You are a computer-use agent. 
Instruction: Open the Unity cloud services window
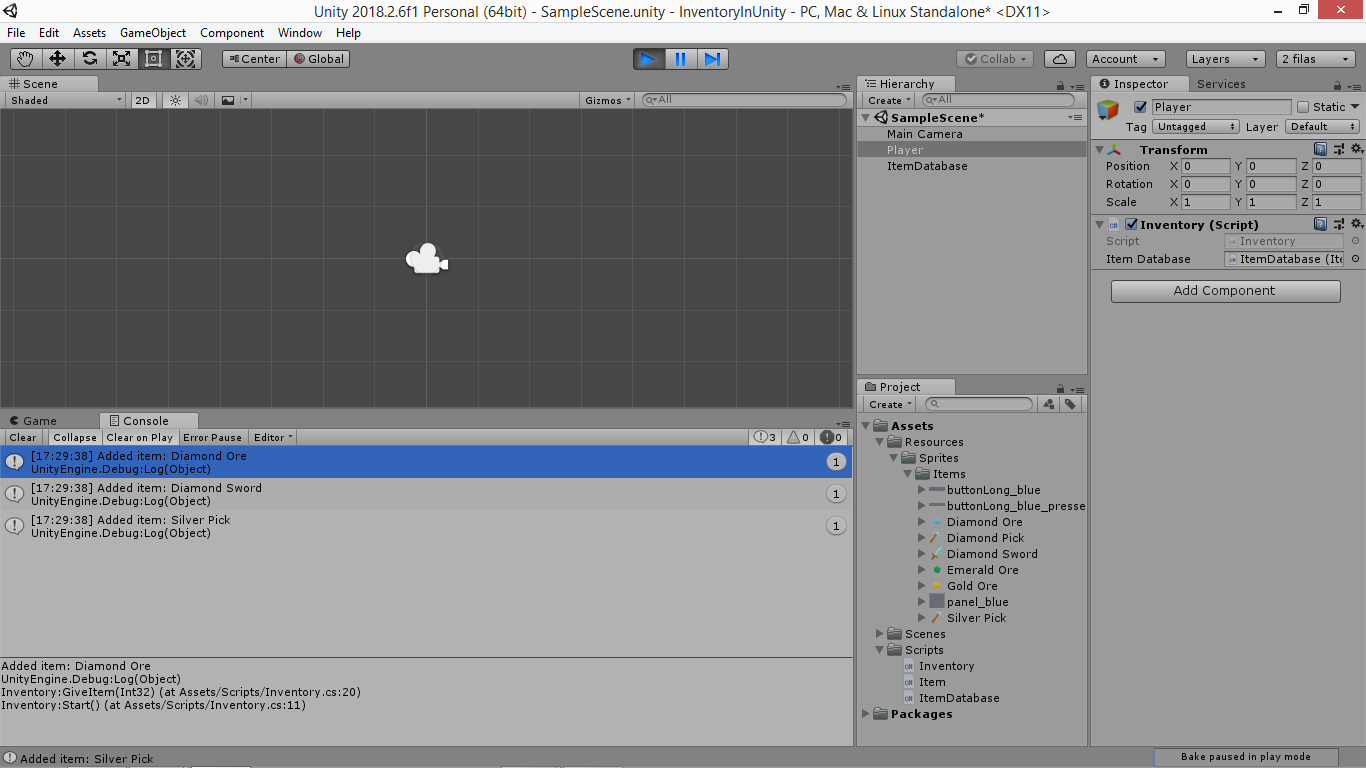click(x=1059, y=58)
